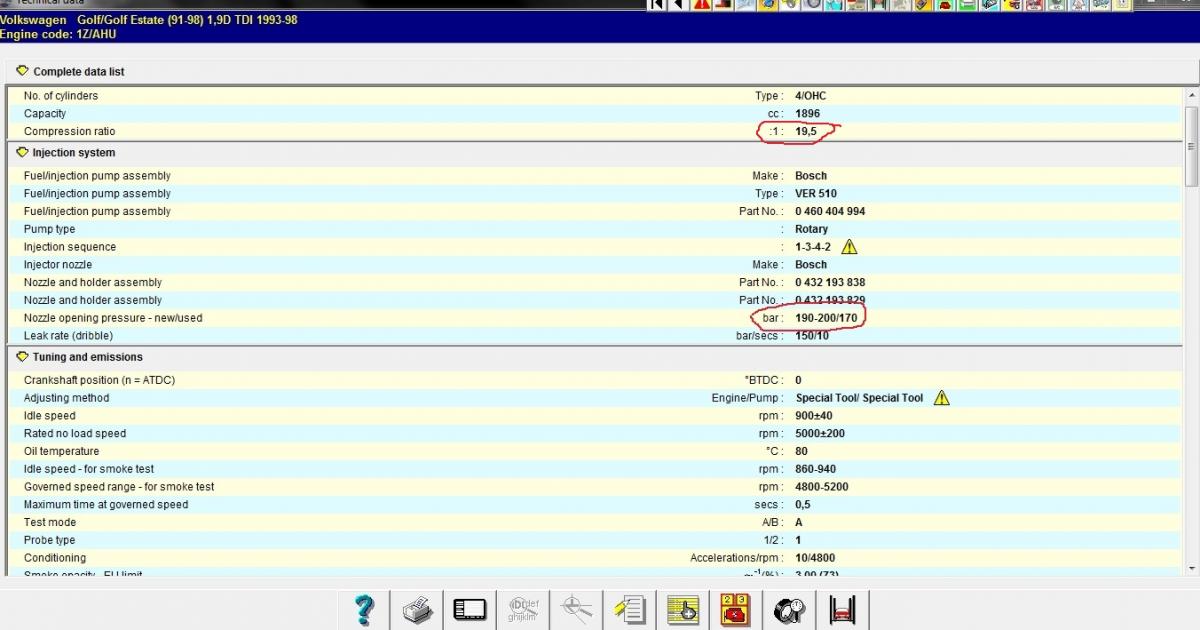Open the notes page with pencil icon
The height and width of the screenshot is (630, 1200).
[x=630, y=609]
